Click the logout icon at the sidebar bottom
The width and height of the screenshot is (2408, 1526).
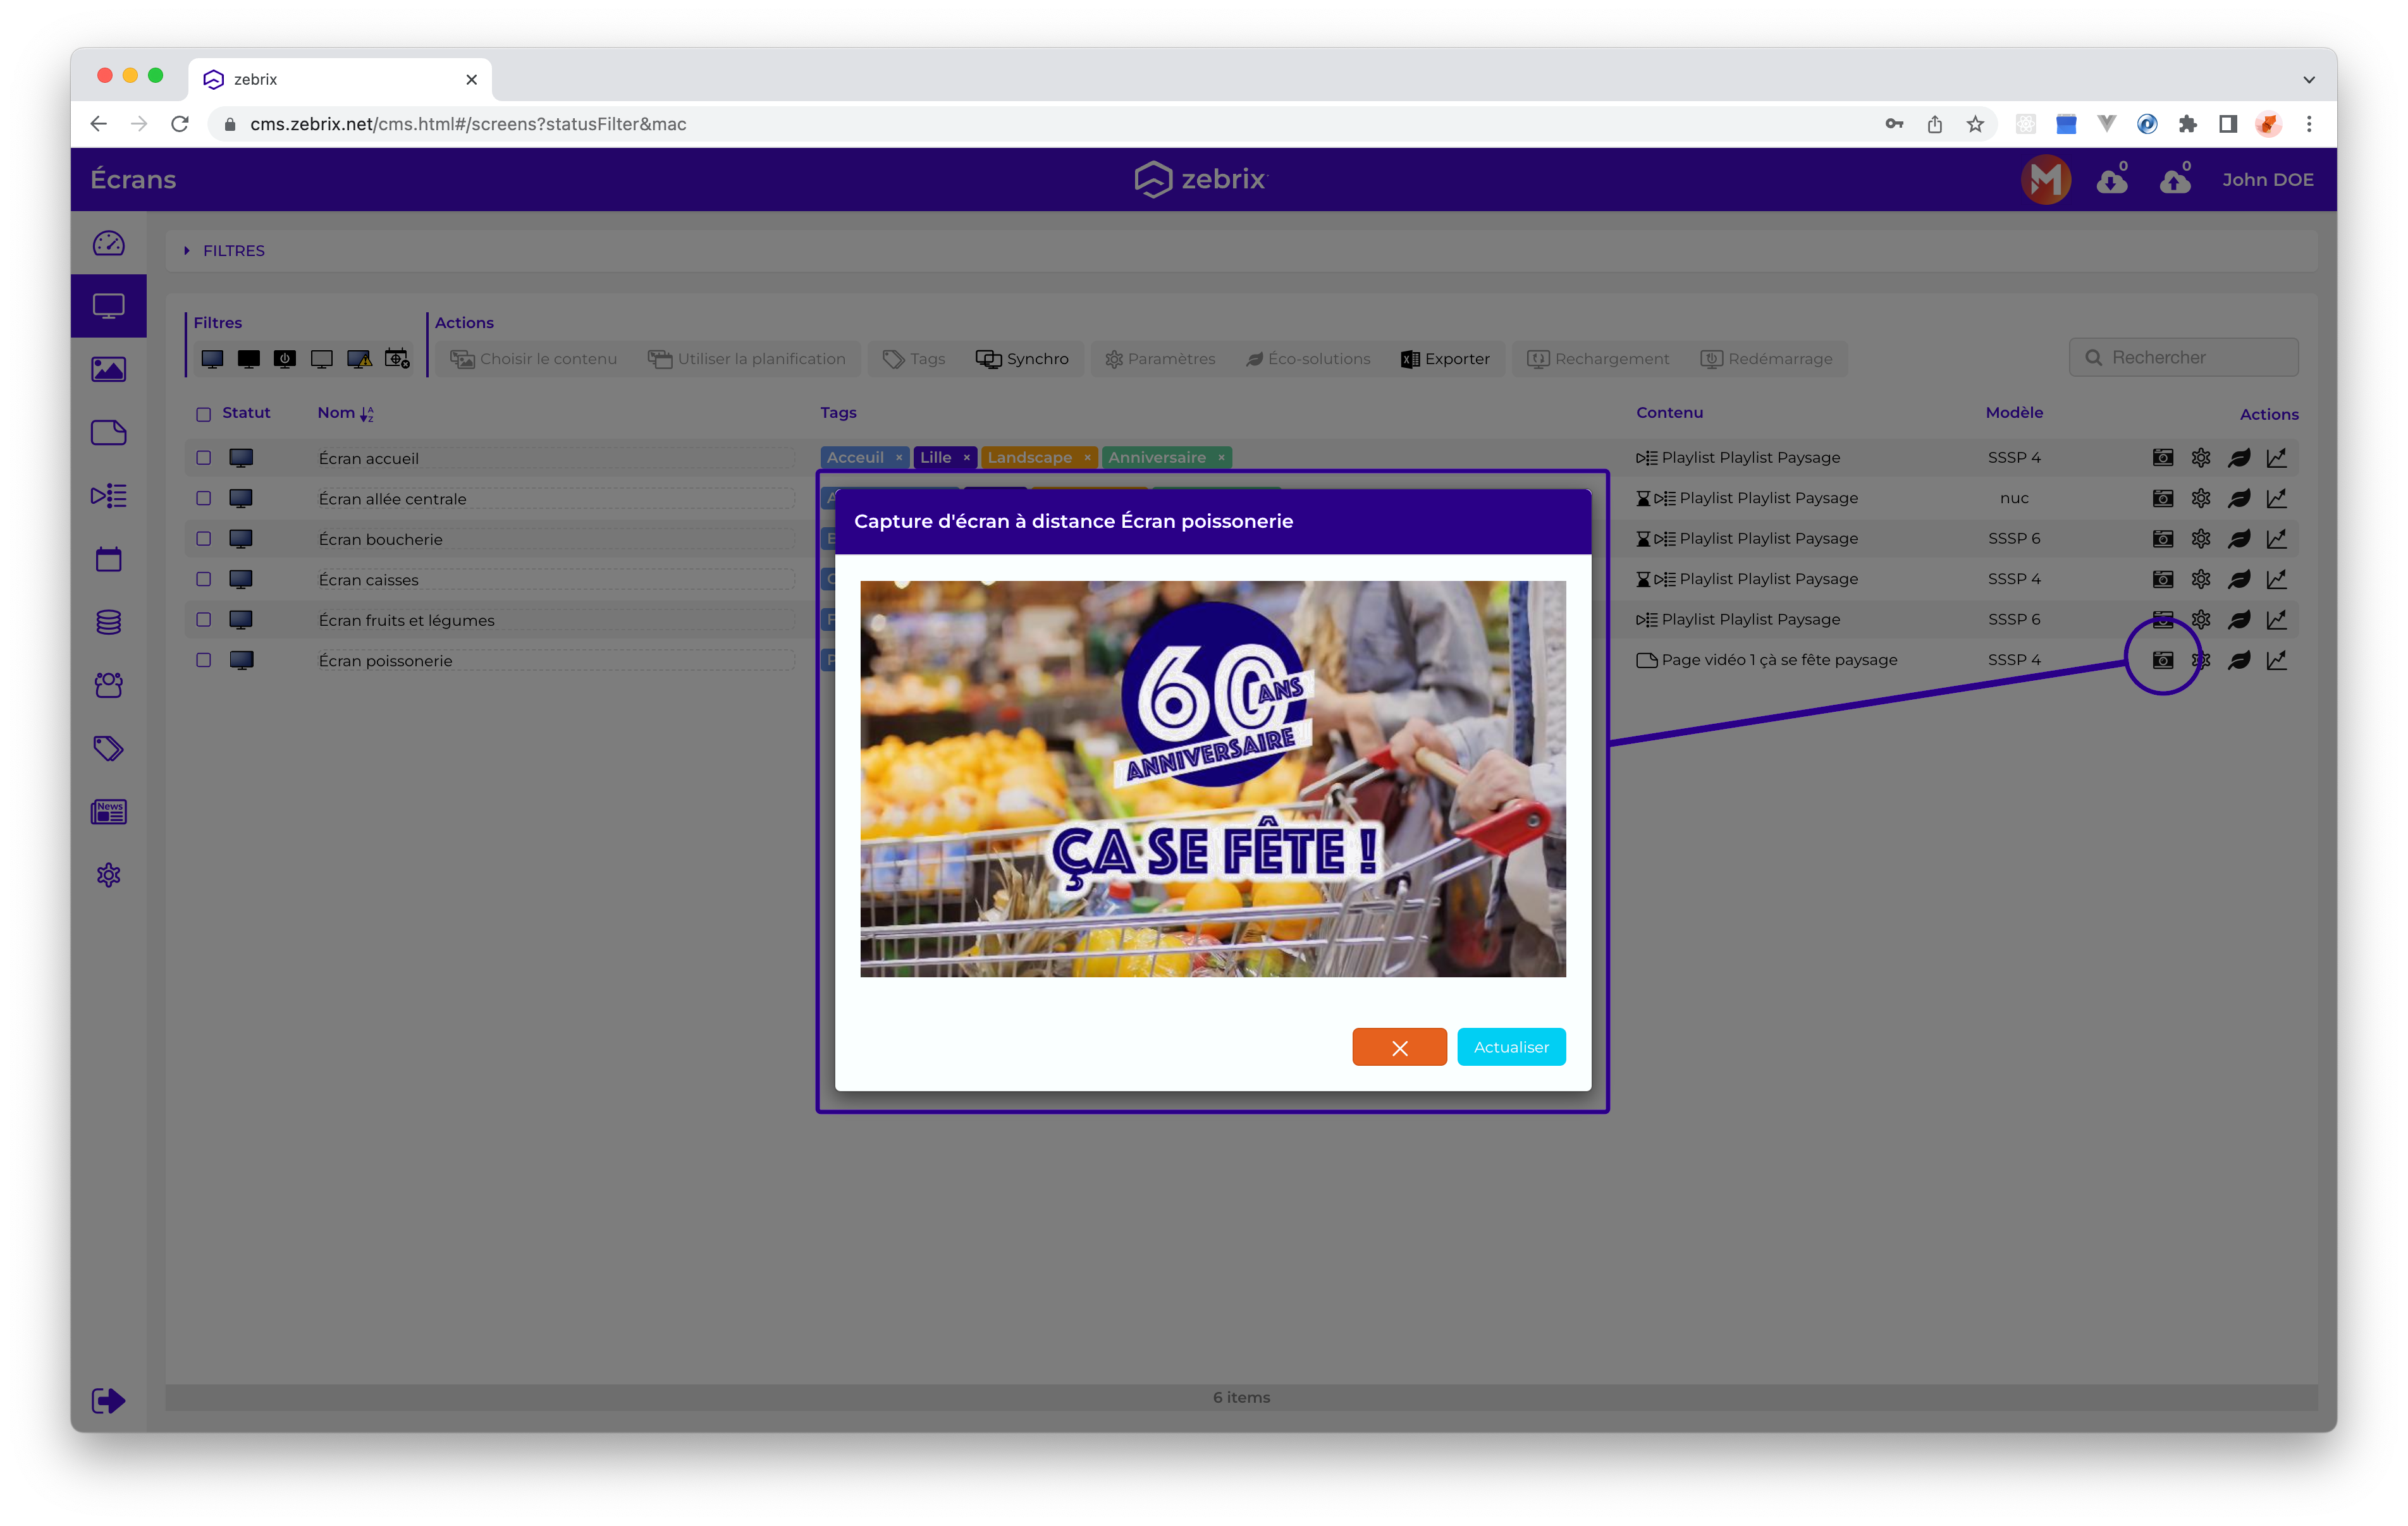108,1400
